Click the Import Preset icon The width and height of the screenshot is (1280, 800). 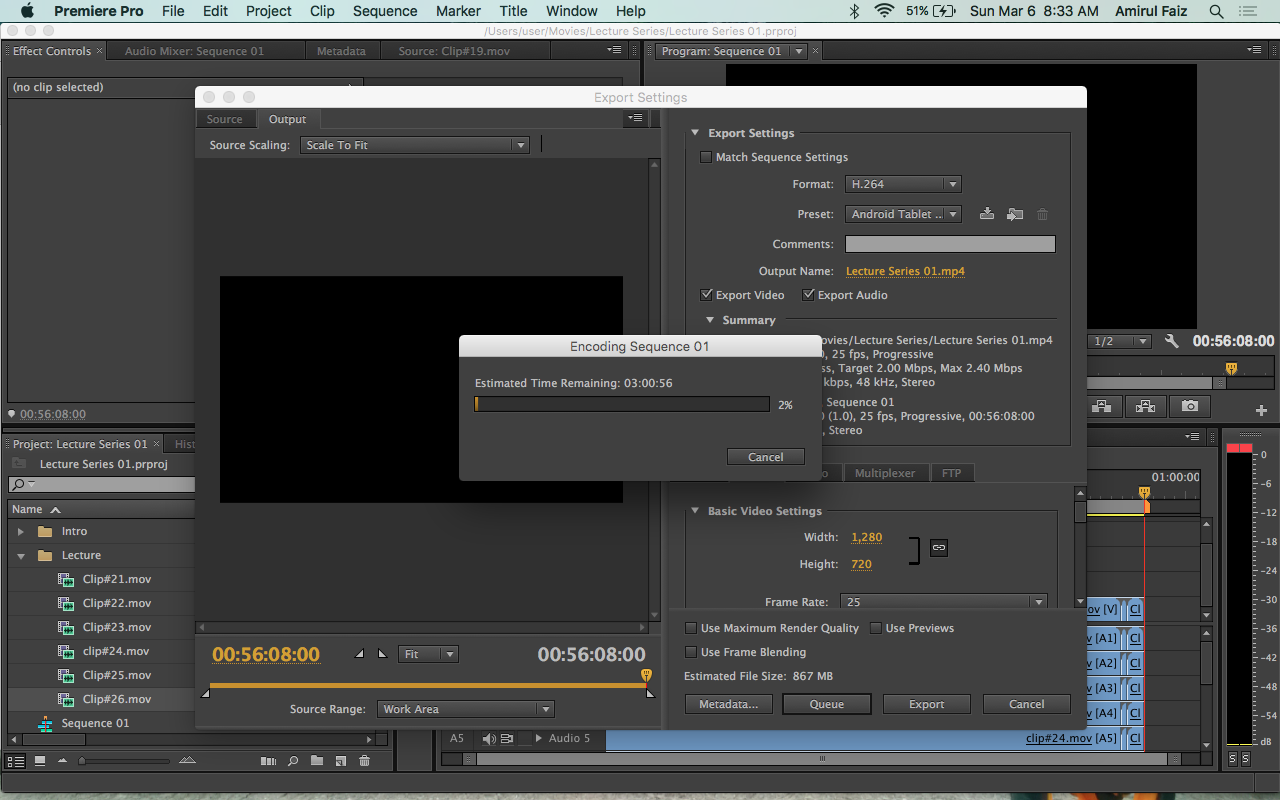1015,214
